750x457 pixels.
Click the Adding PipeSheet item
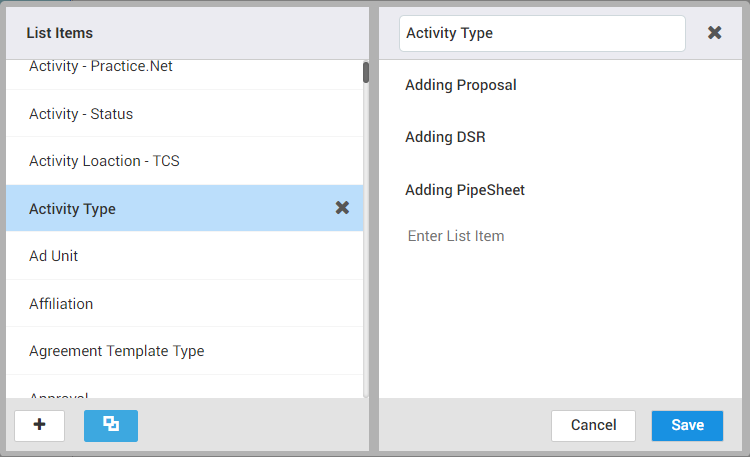[x=465, y=190]
